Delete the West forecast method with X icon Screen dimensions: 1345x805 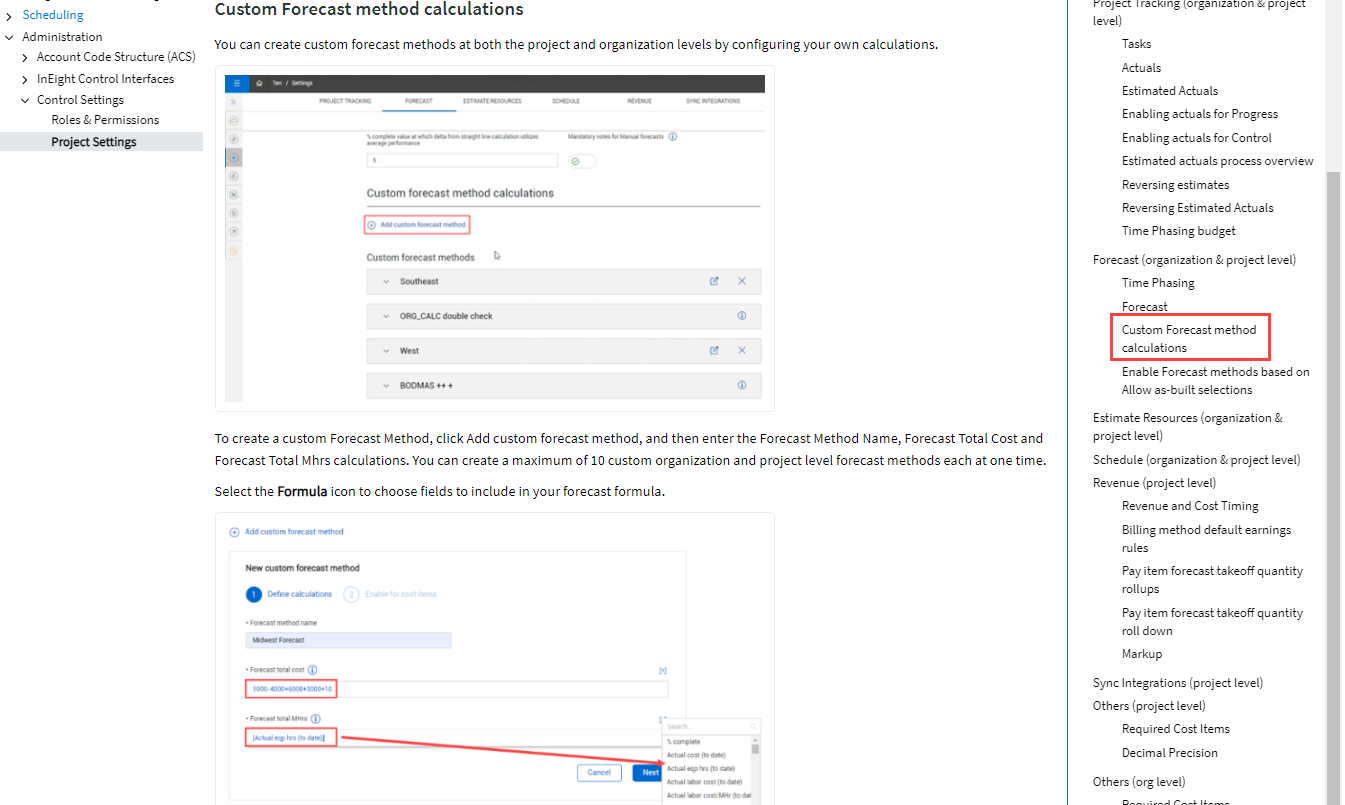[x=742, y=350]
